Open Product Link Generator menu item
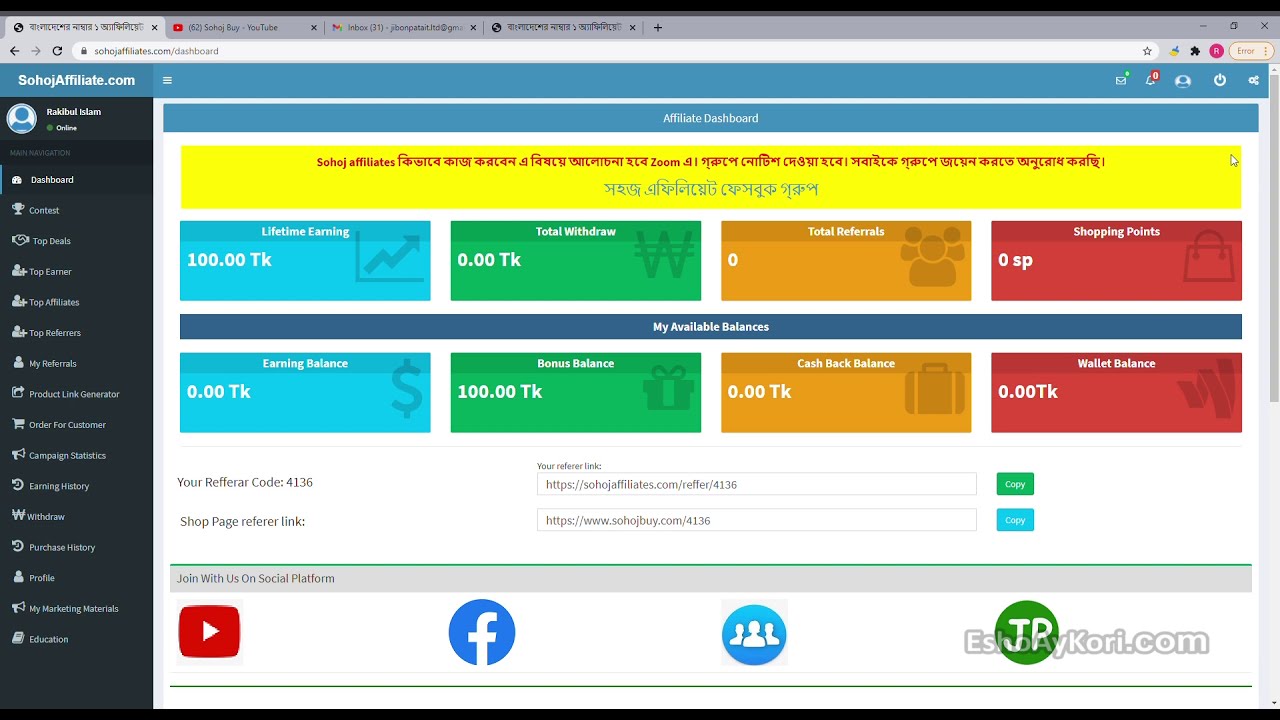The width and height of the screenshot is (1280, 720). coord(74,394)
